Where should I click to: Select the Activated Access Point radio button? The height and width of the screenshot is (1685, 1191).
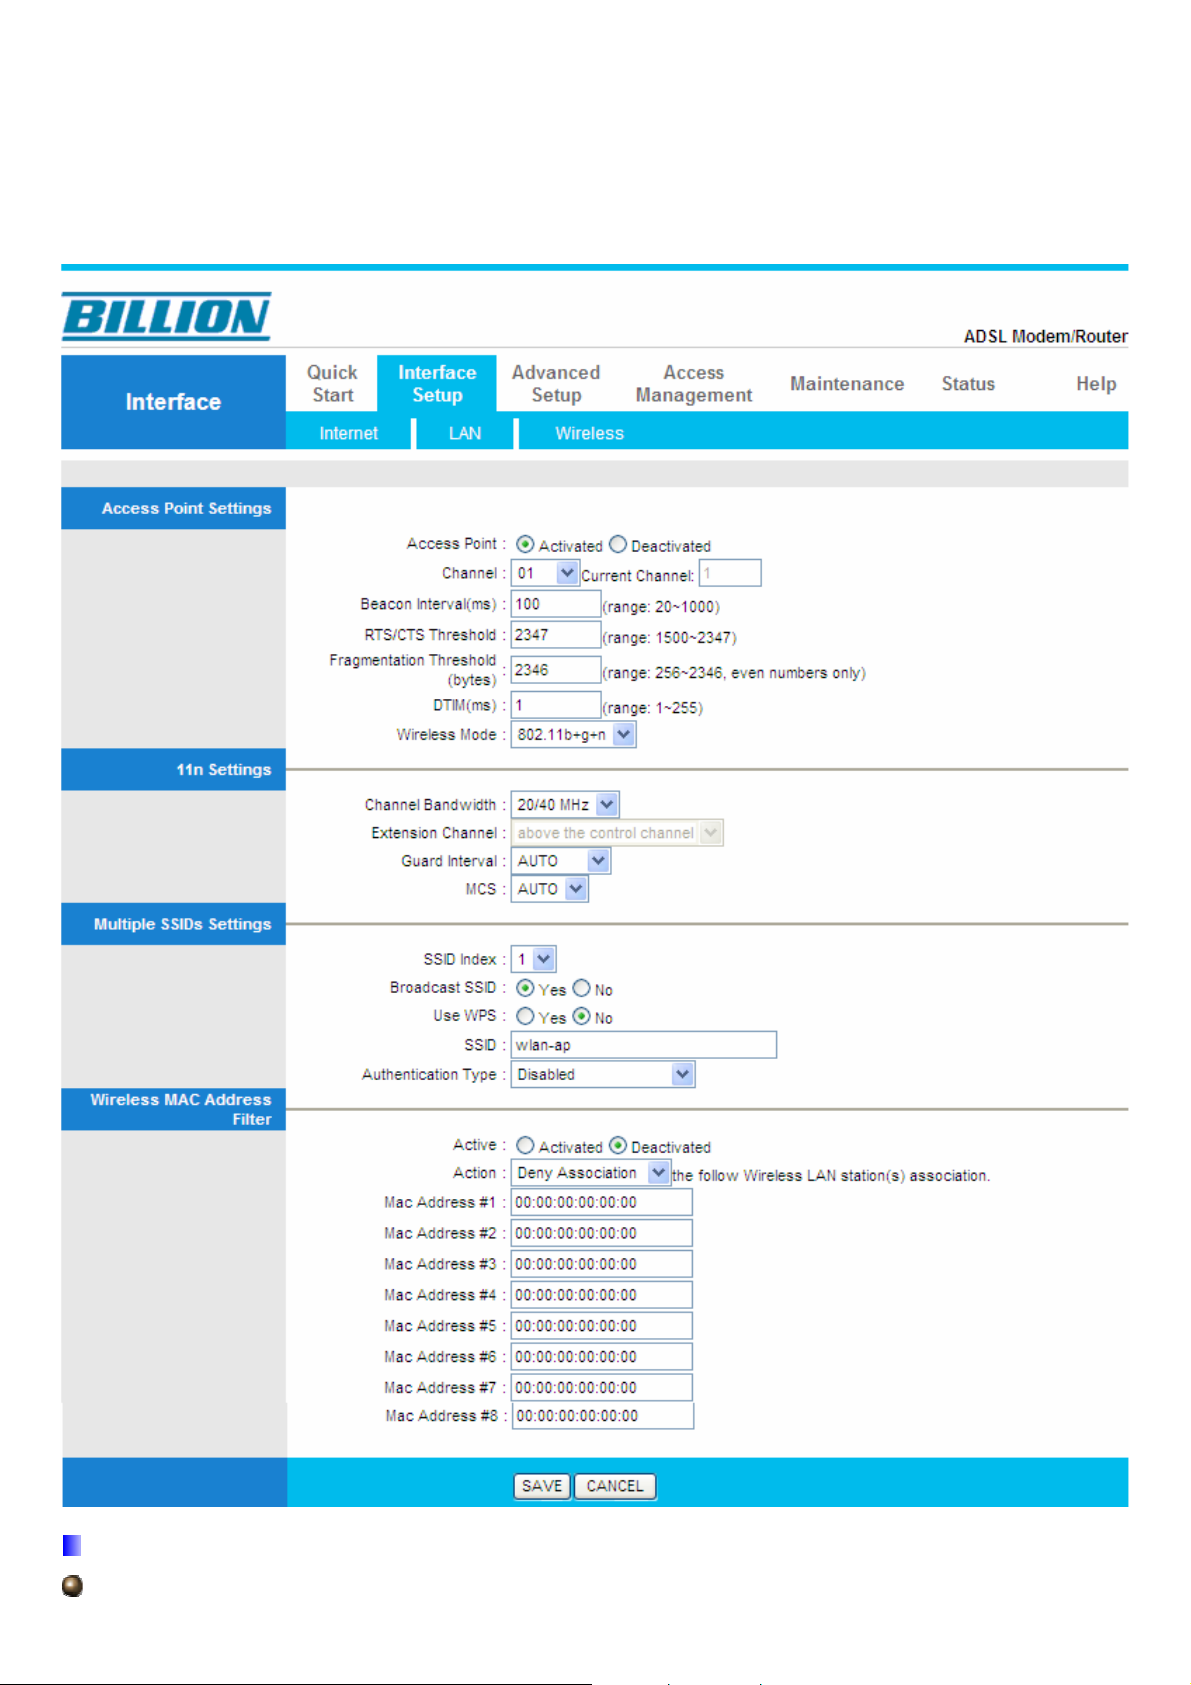coord(525,544)
